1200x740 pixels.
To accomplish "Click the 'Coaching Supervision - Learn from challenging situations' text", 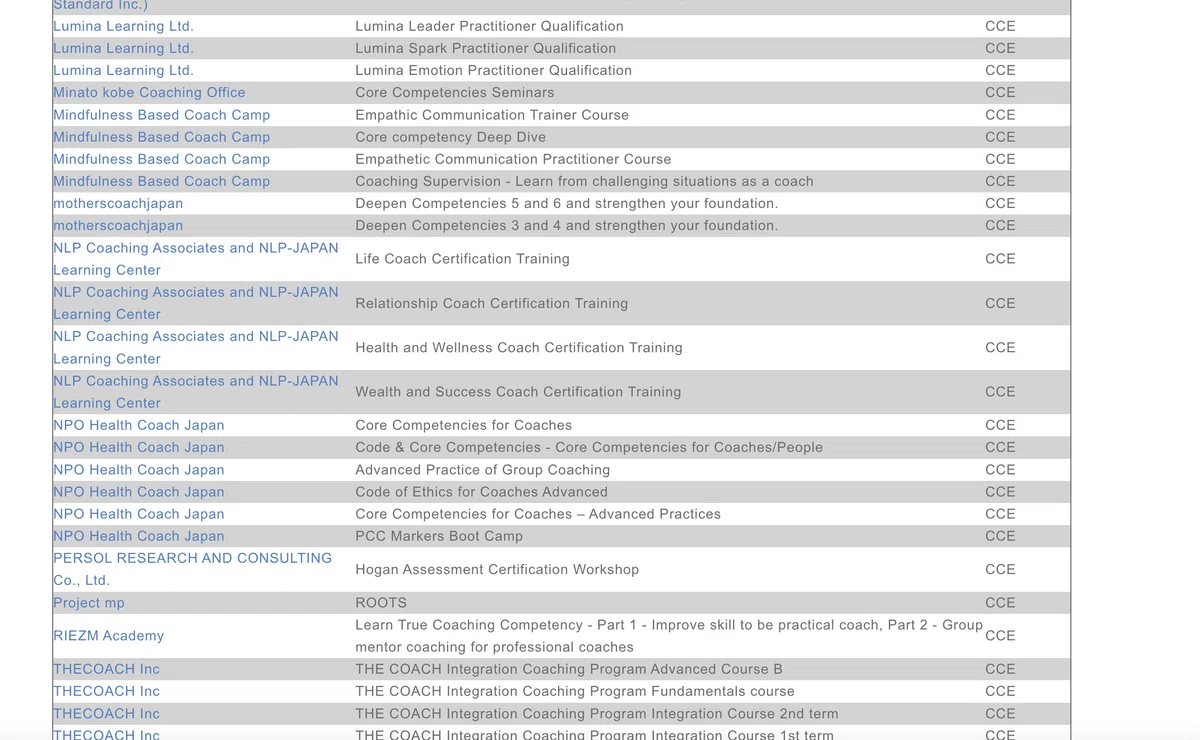I will [x=585, y=181].
